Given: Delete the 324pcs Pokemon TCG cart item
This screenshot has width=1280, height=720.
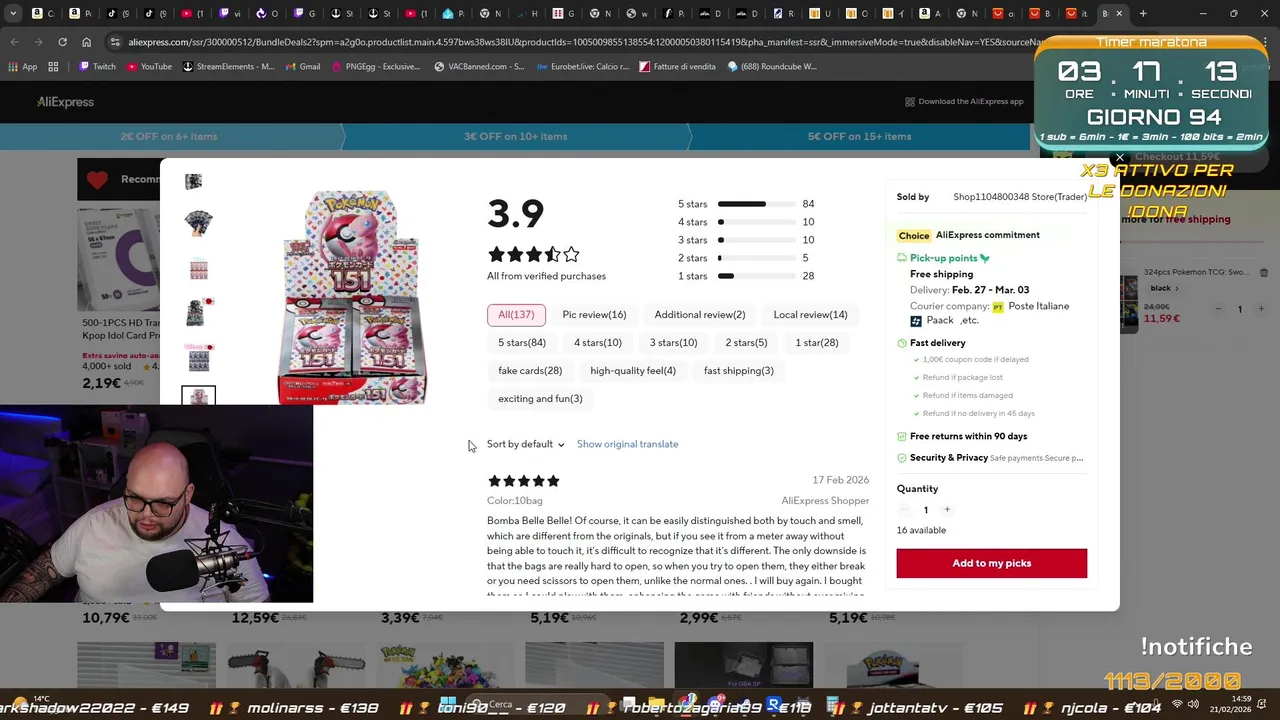Looking at the screenshot, I should [x=1263, y=272].
